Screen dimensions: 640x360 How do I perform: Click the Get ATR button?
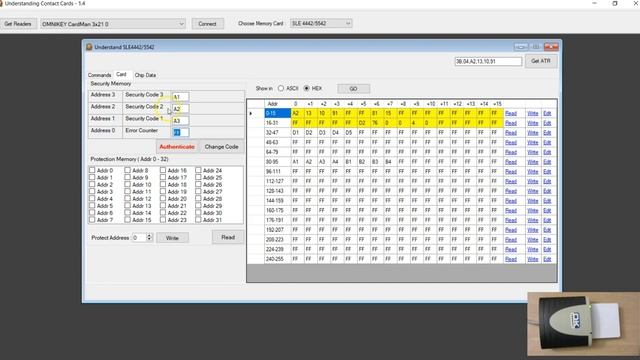[541, 61]
